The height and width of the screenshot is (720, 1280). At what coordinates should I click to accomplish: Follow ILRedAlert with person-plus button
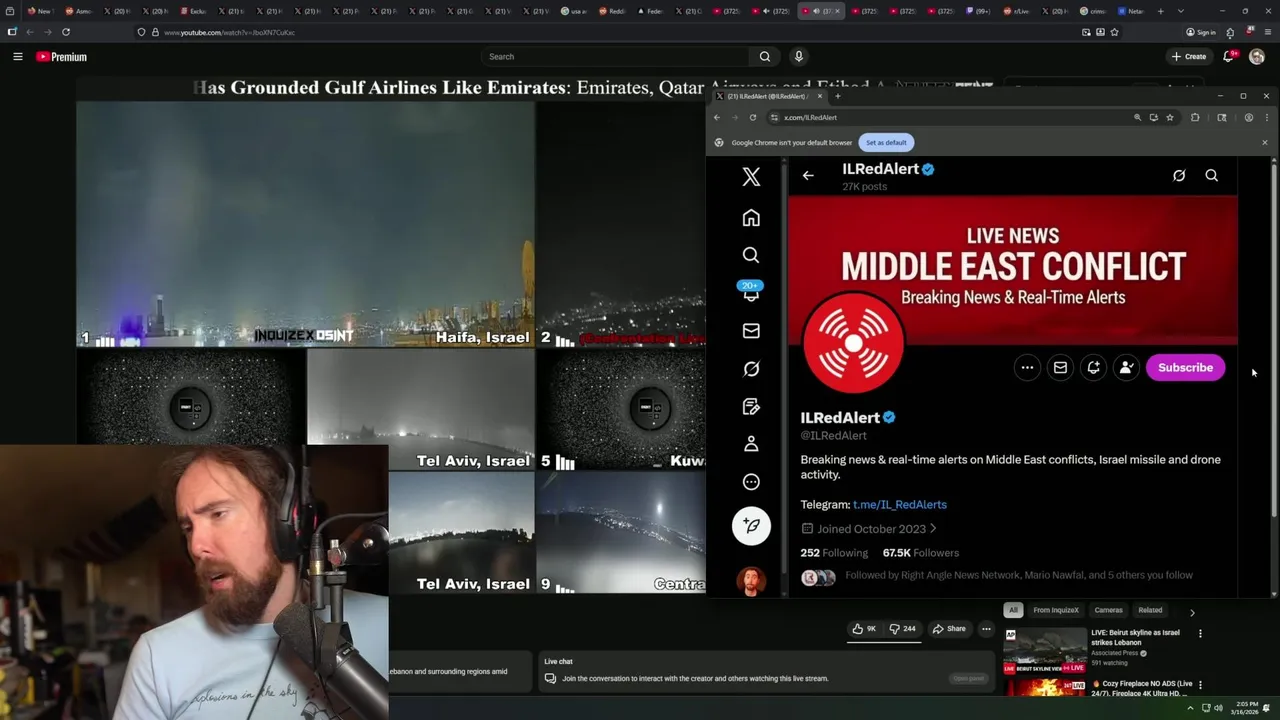tap(1126, 368)
